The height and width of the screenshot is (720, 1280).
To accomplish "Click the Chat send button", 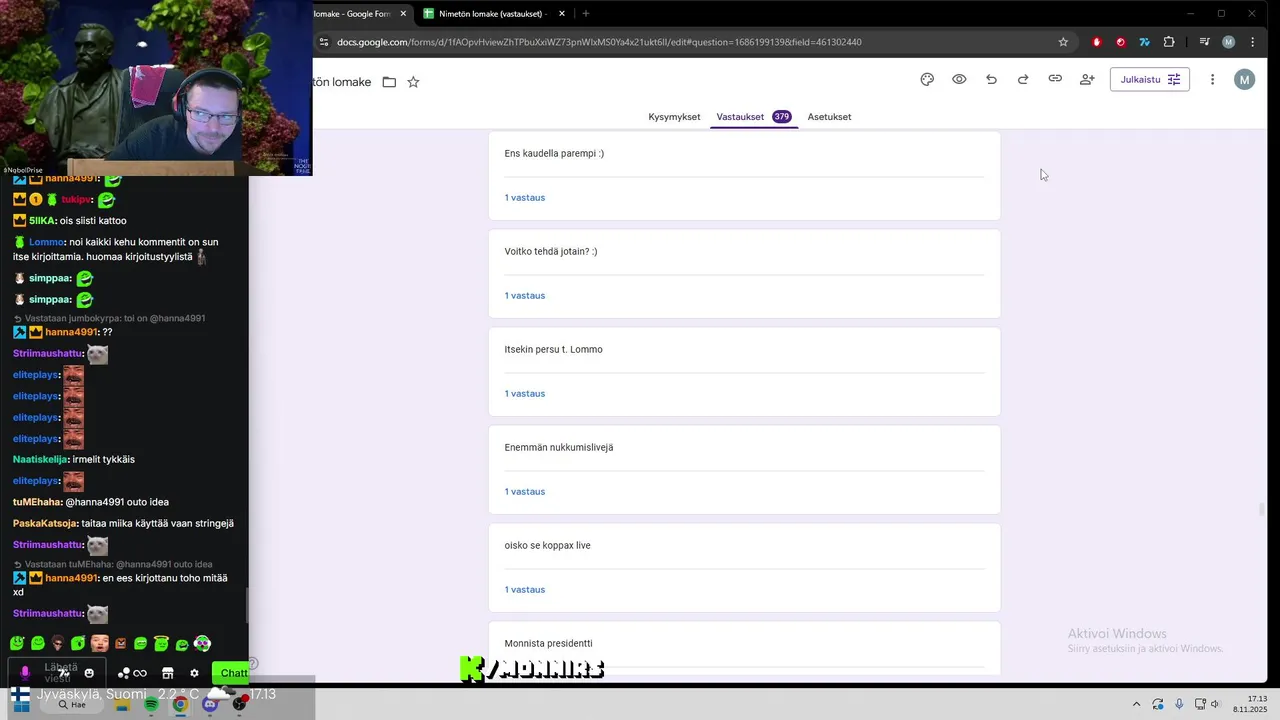I will [x=231, y=673].
